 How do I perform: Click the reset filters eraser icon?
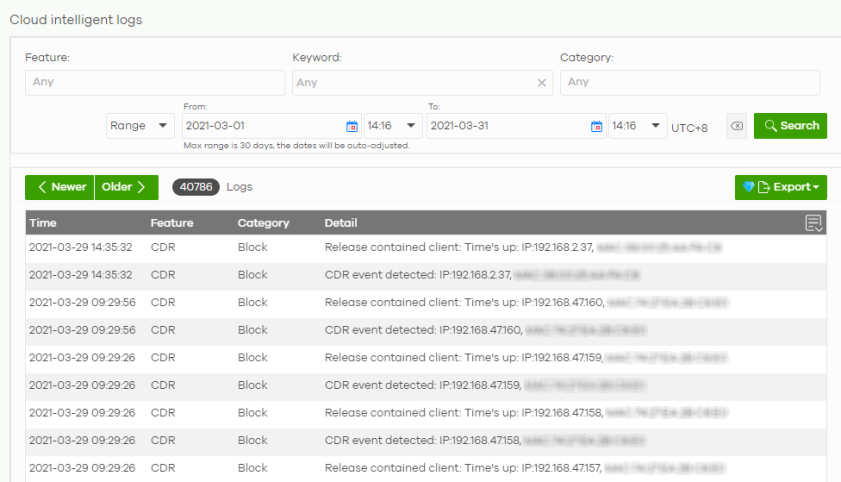point(736,126)
